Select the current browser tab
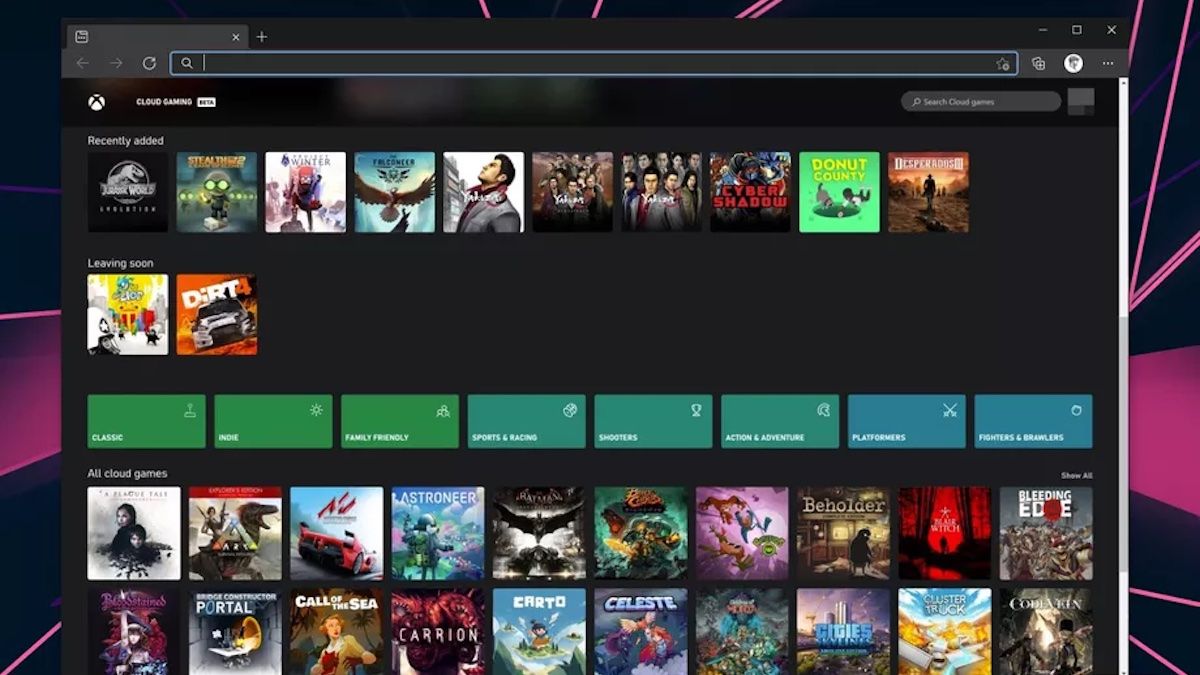This screenshot has width=1200, height=675. coord(158,37)
